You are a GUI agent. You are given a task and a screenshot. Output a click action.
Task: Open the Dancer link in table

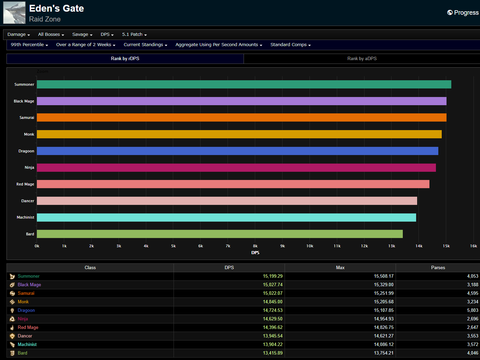25,336
